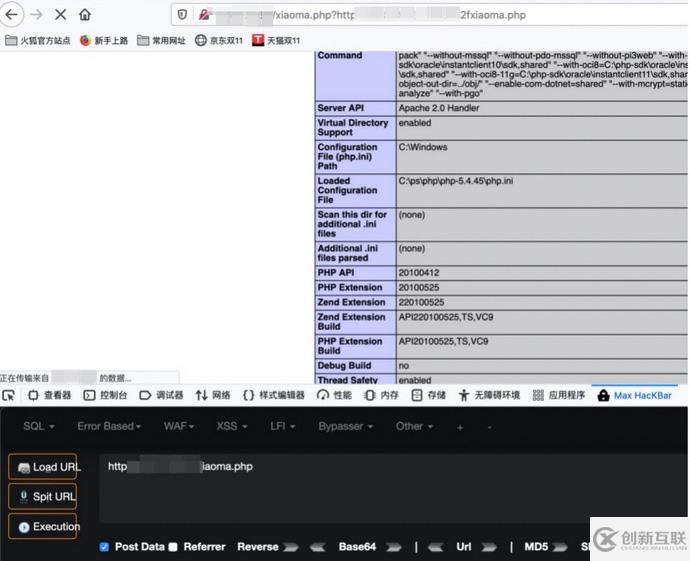Click the Base64 decode left arrow

(x=318, y=547)
